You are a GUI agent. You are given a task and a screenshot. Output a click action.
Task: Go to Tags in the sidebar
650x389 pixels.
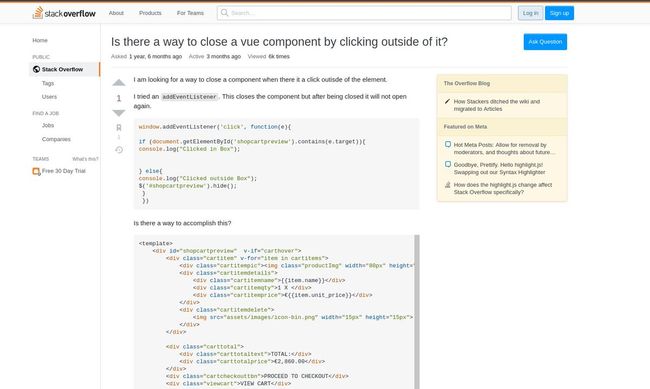(48, 83)
